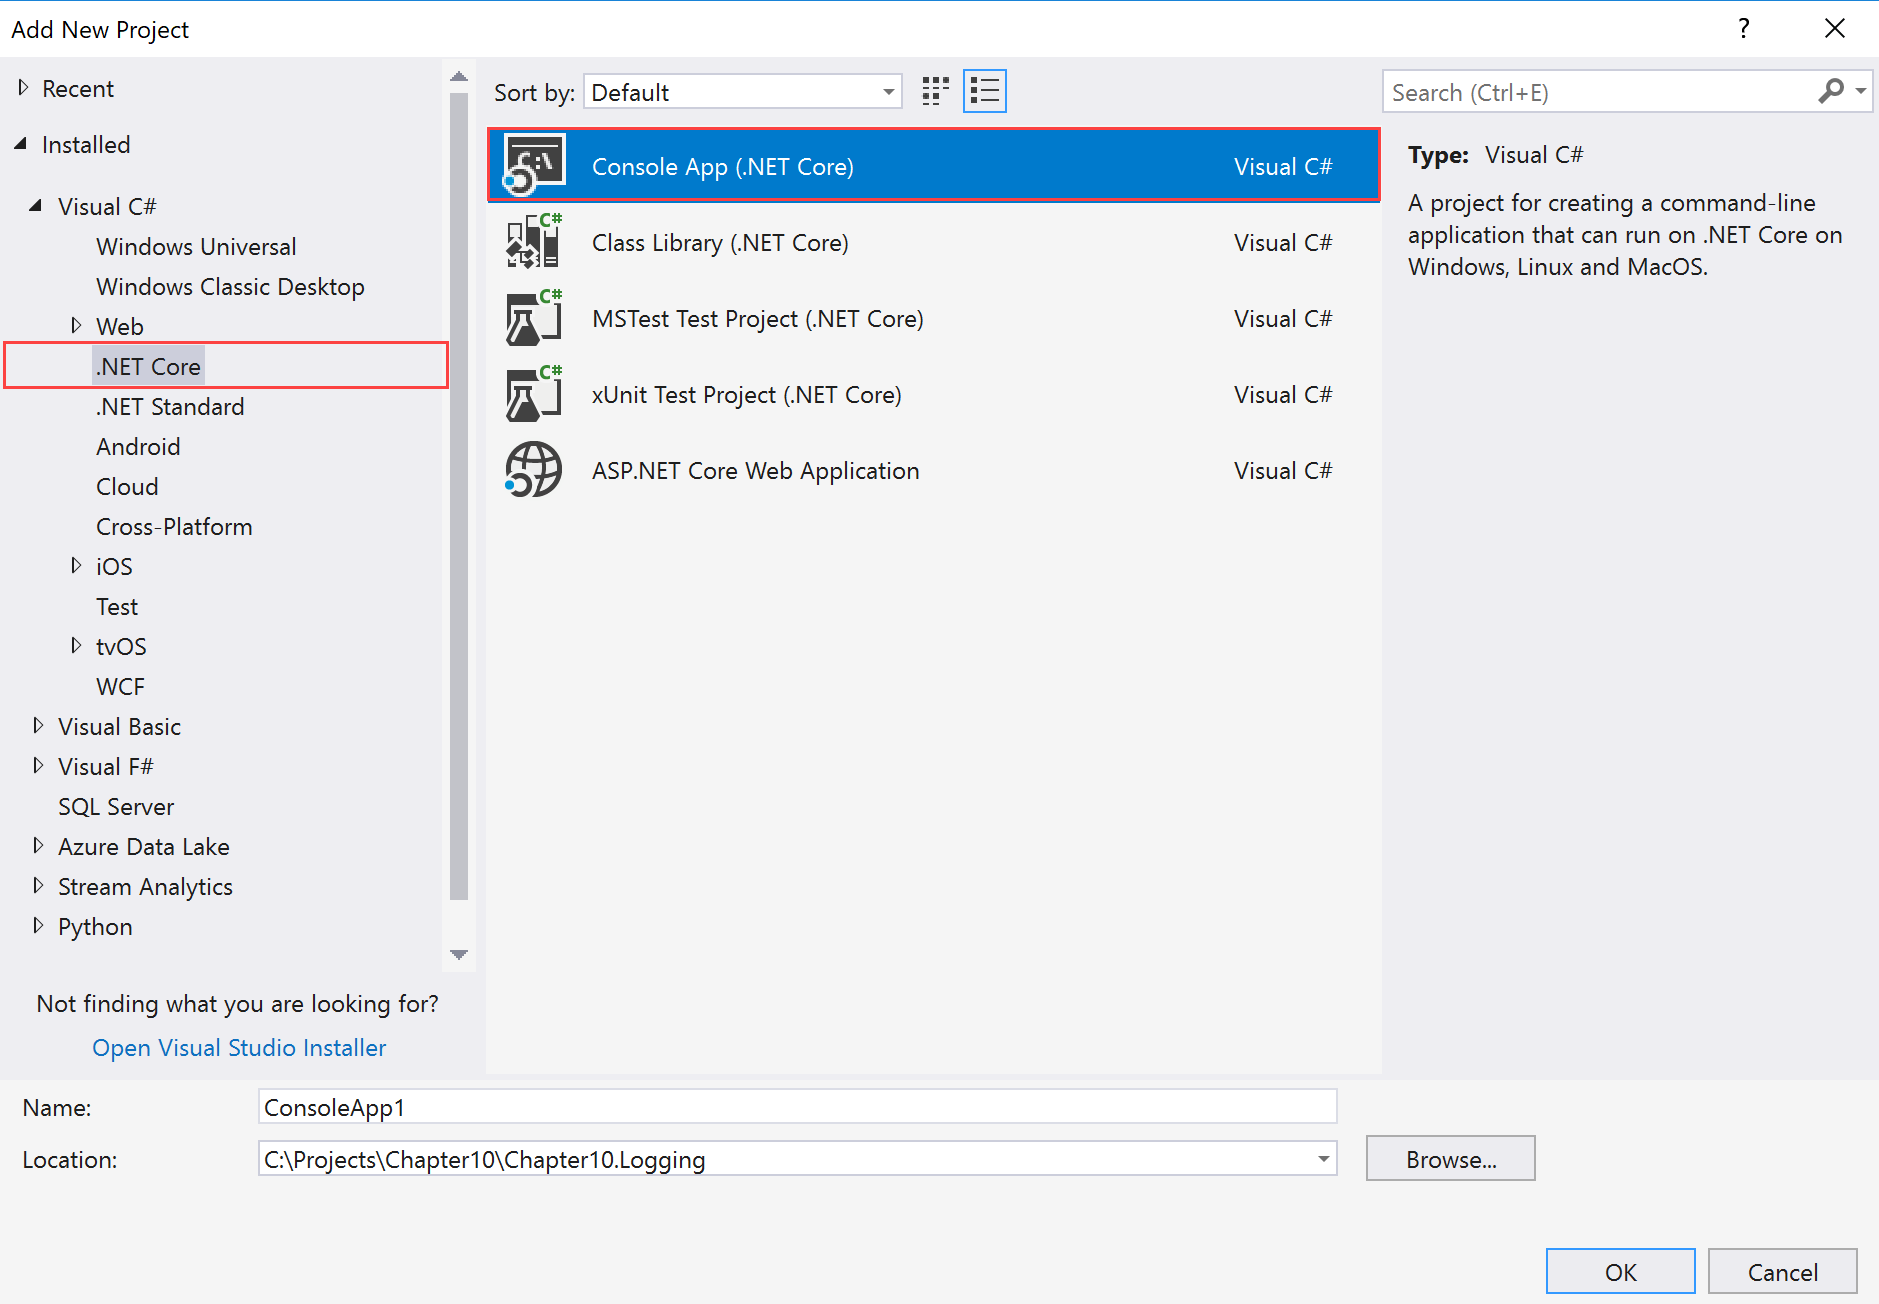
Task: Expand the Visual Basic node
Action: coord(38,725)
